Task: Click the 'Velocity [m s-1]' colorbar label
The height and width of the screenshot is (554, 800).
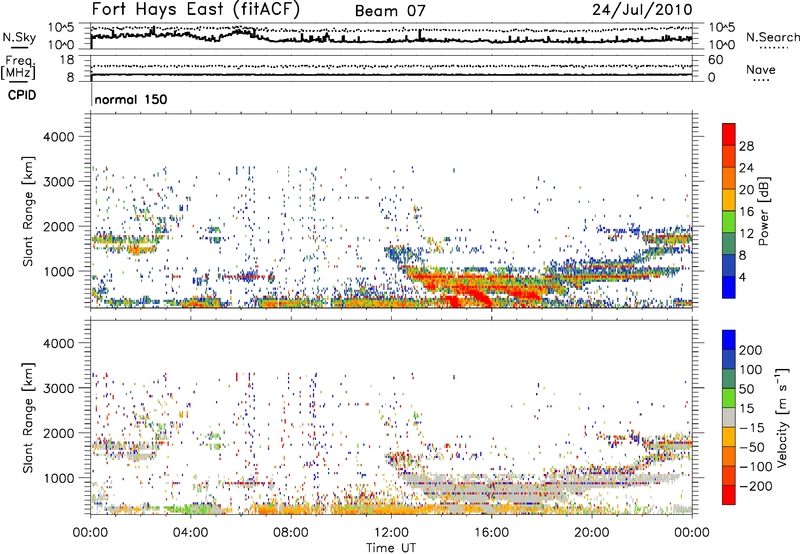Action: tap(783, 417)
